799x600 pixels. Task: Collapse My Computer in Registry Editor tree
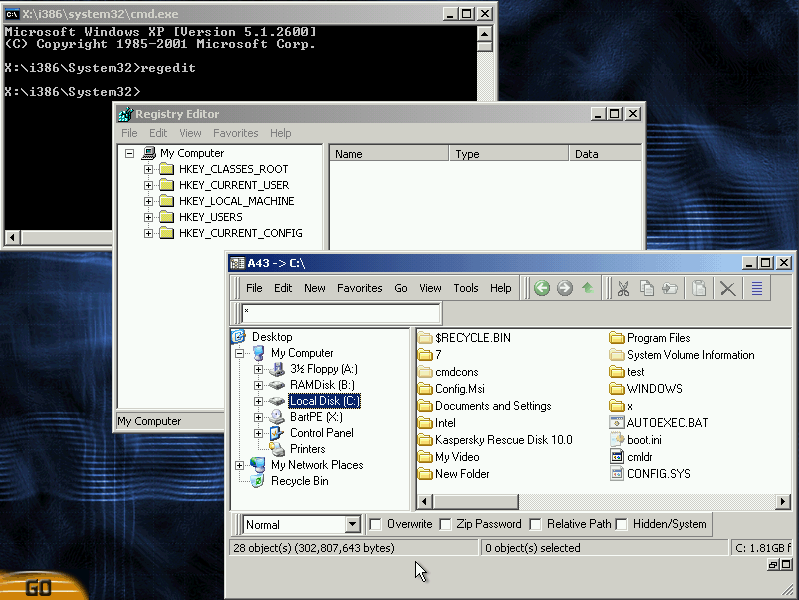[x=129, y=153]
